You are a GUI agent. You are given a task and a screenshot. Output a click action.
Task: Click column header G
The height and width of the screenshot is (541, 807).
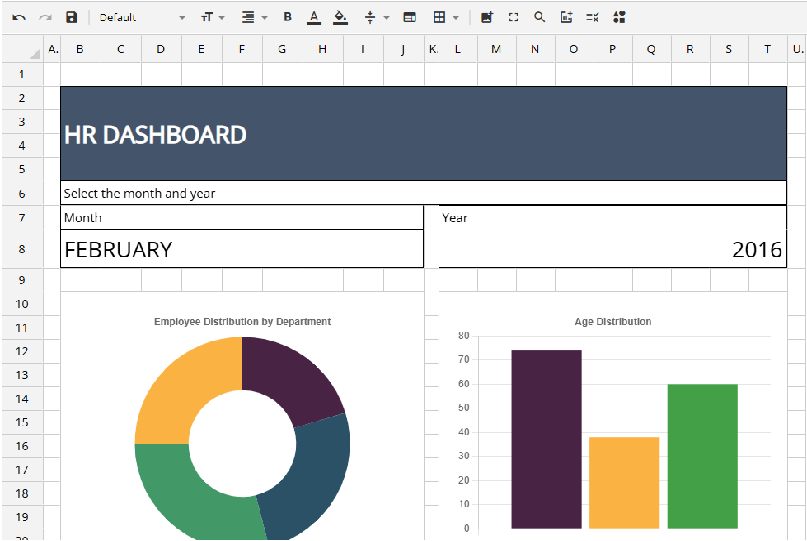[x=282, y=49]
